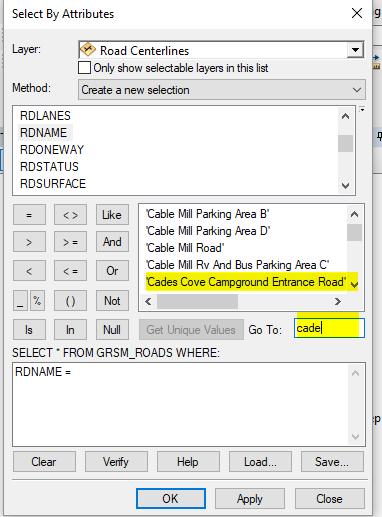Click the Is operator button
Screen dimensions: 382x517
click(29, 330)
